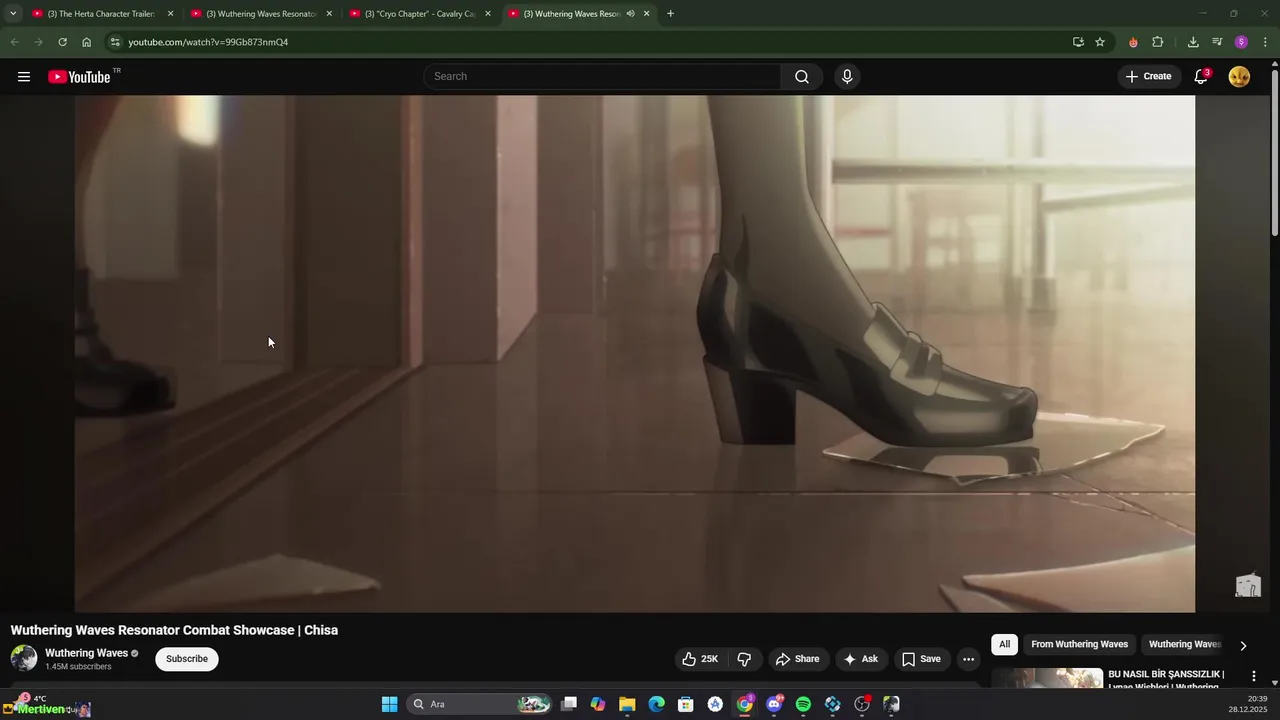
Task: Click the 1.45M subscribers text
Action: (x=78, y=667)
